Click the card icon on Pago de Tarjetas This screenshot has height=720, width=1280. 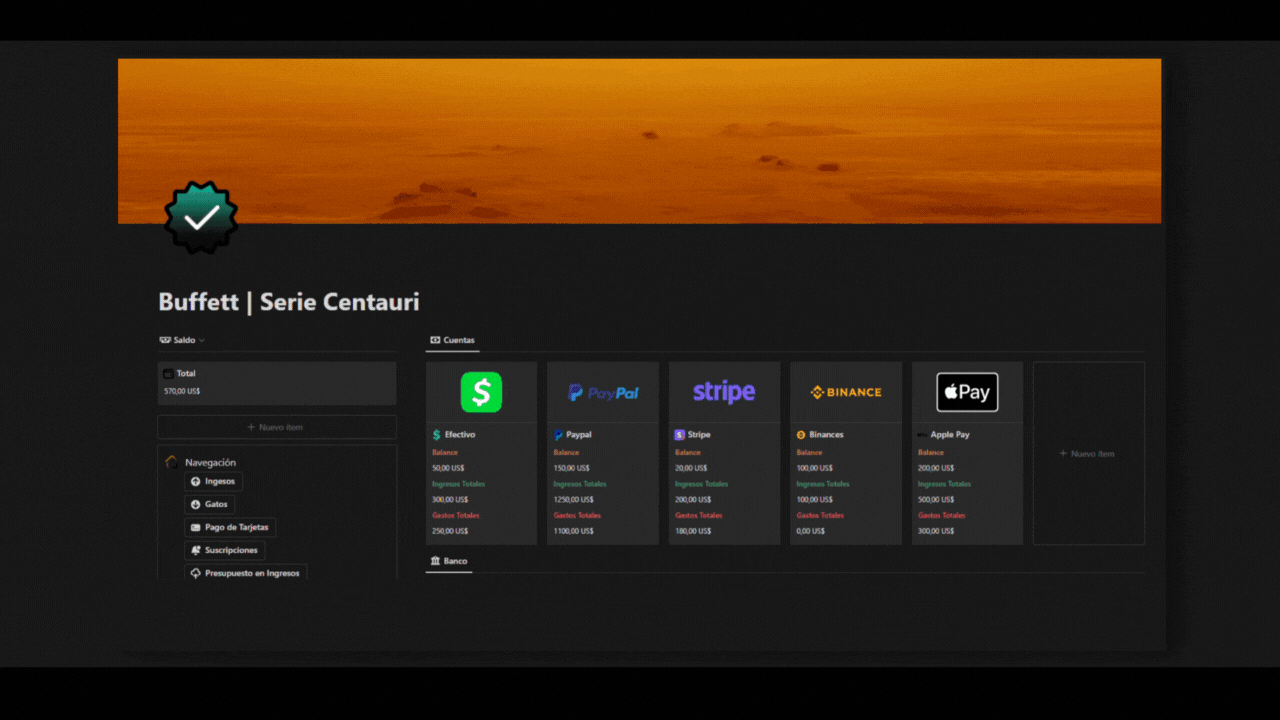pyautogui.click(x=196, y=528)
